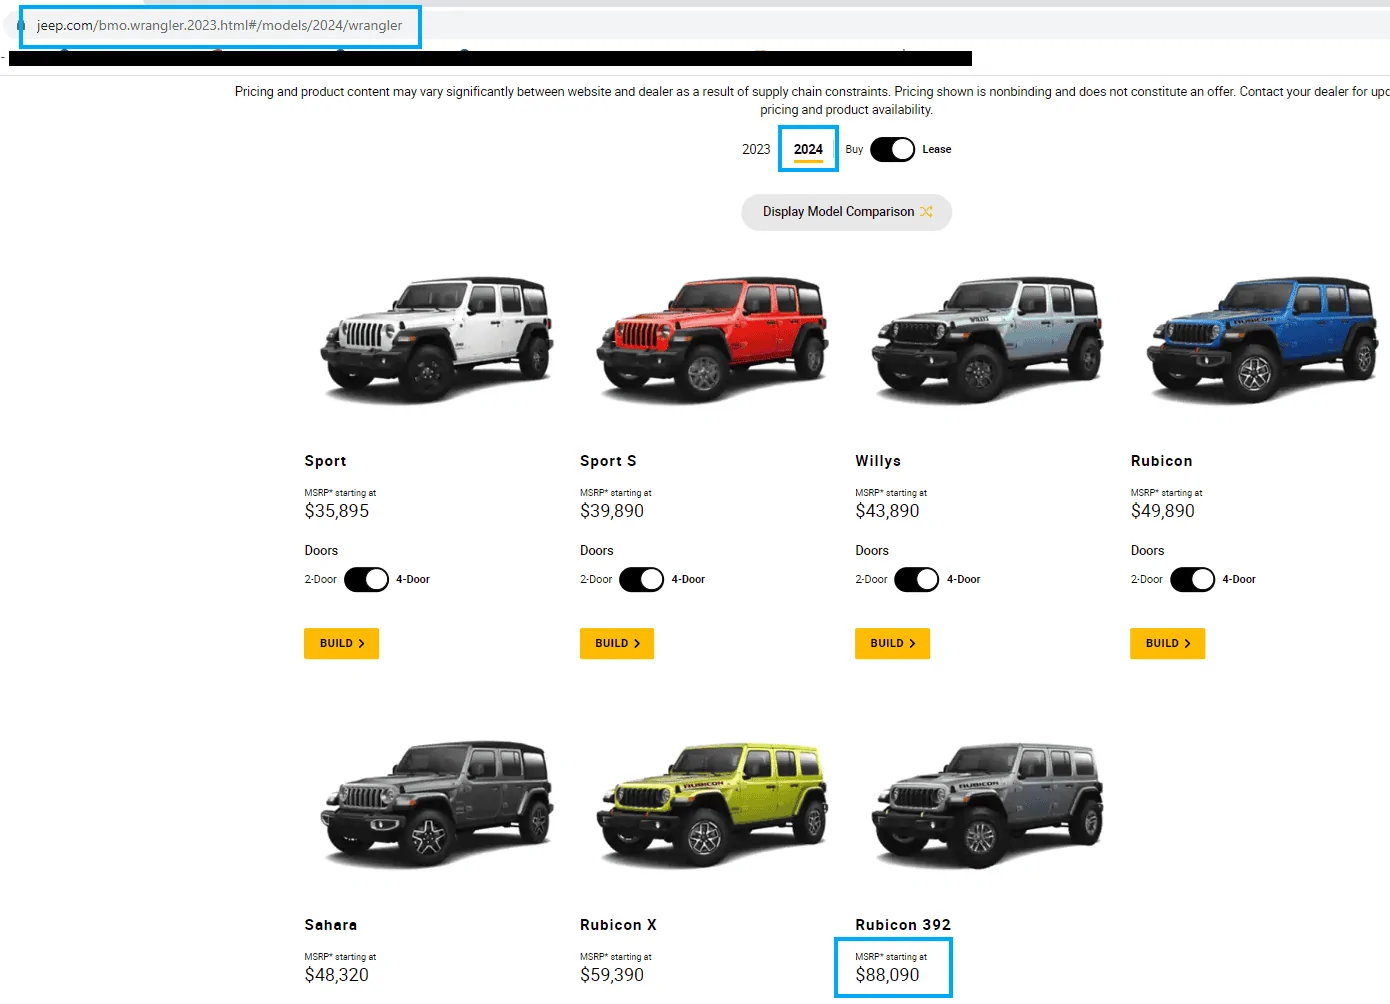Click the $49,890 Rubicon price
This screenshot has width=1390, height=1004.
tap(1163, 511)
